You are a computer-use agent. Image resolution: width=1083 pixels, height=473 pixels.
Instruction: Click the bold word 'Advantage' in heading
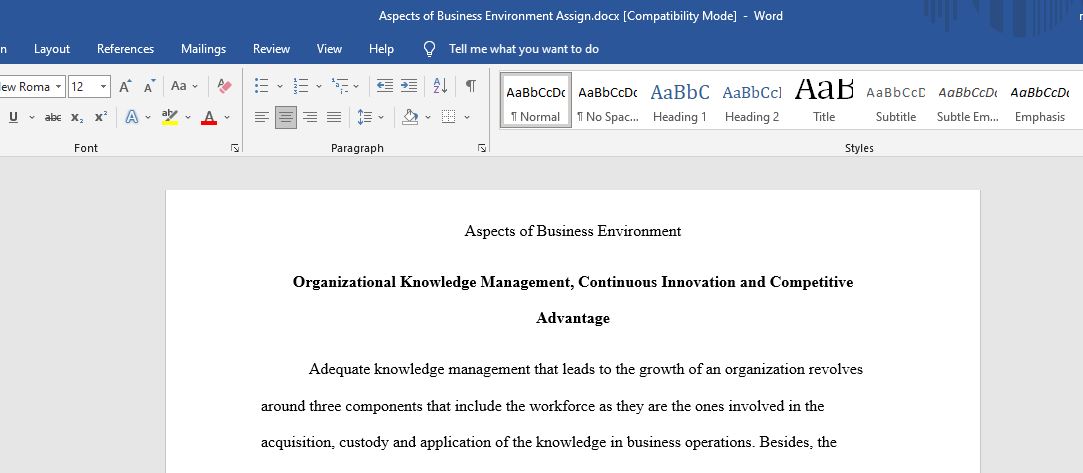[x=573, y=318]
